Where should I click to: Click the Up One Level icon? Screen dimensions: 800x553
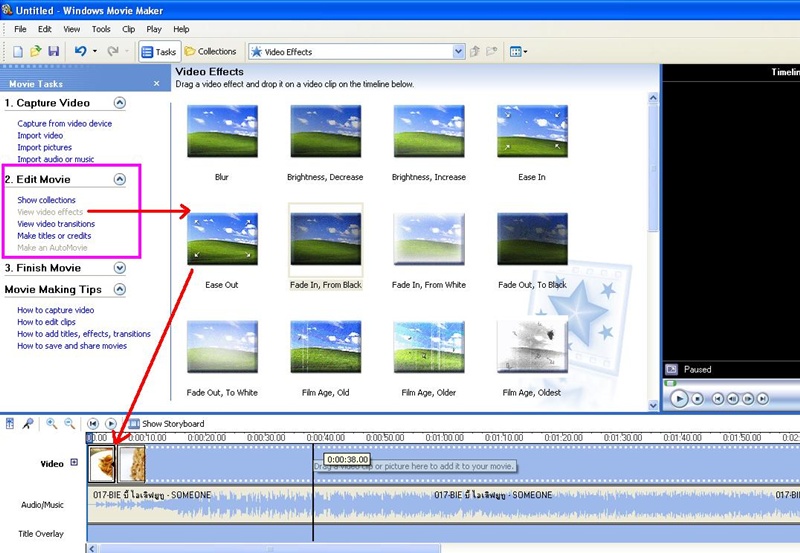[x=474, y=51]
